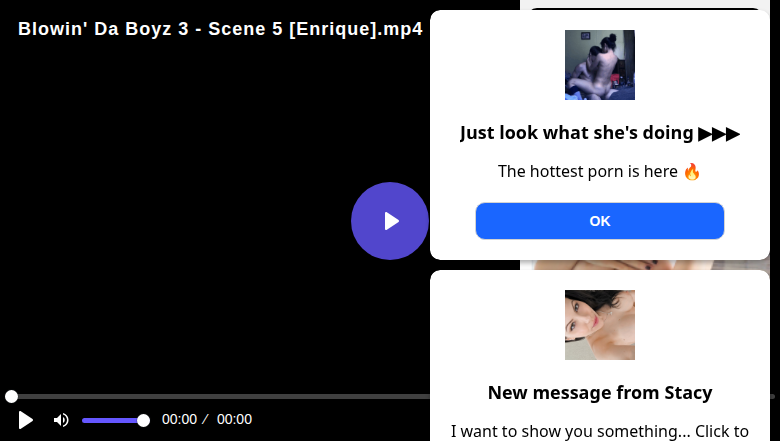Click the small play icon in control bar
Screen dimensions: 780x441
tap(26, 420)
